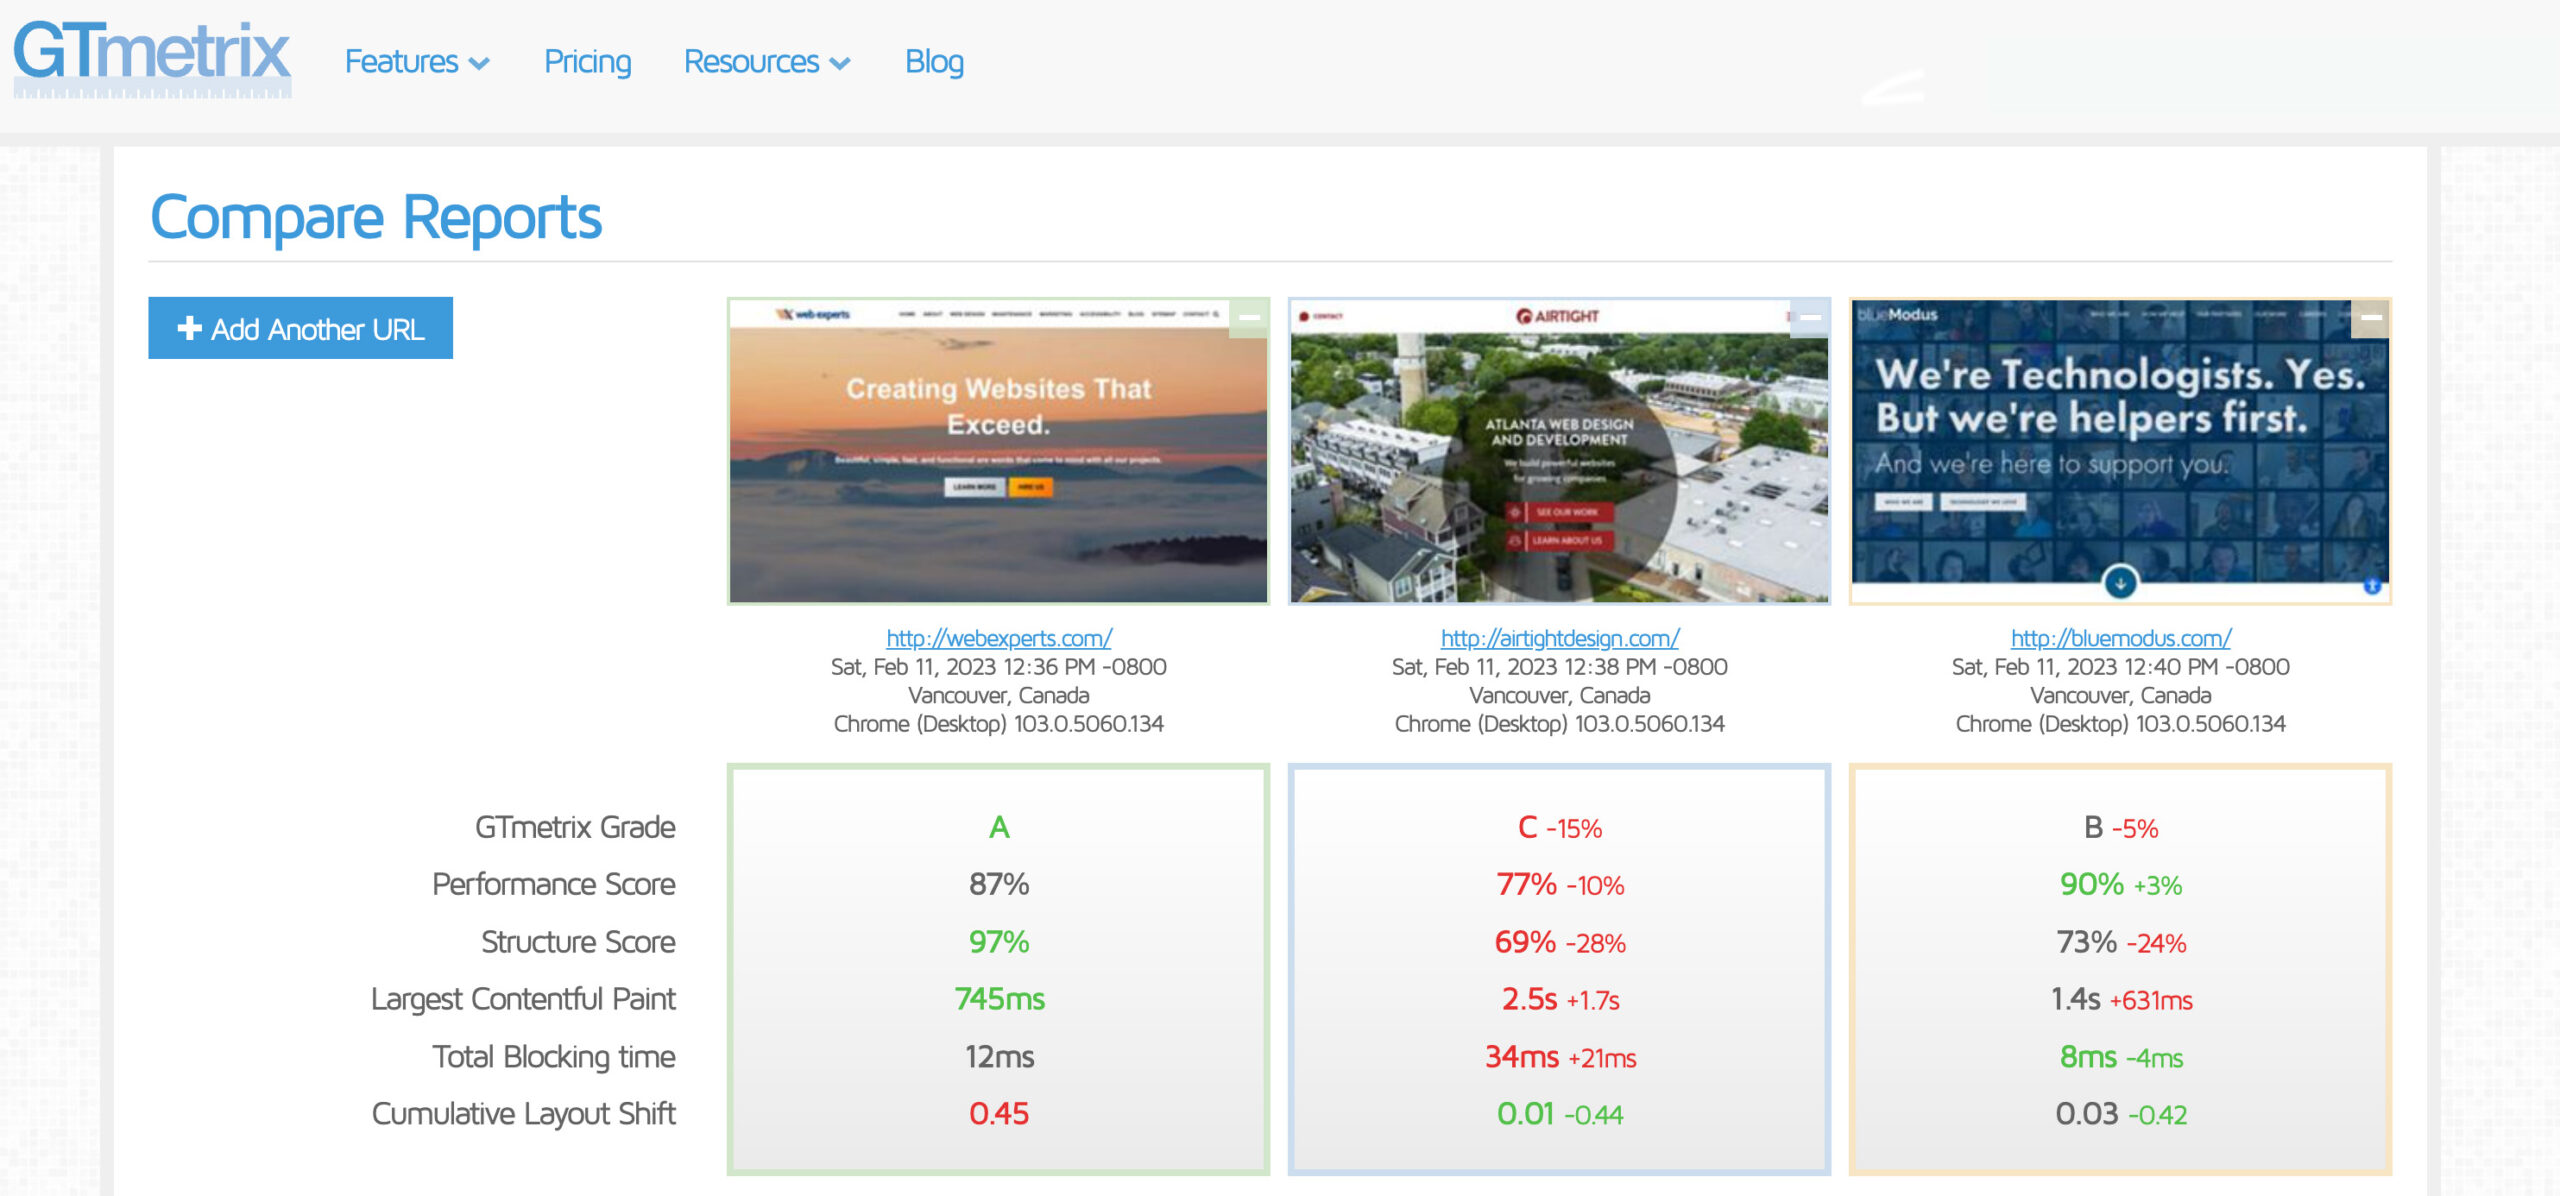
Task: Expand the Resources dropdown menu
Action: click(x=751, y=62)
